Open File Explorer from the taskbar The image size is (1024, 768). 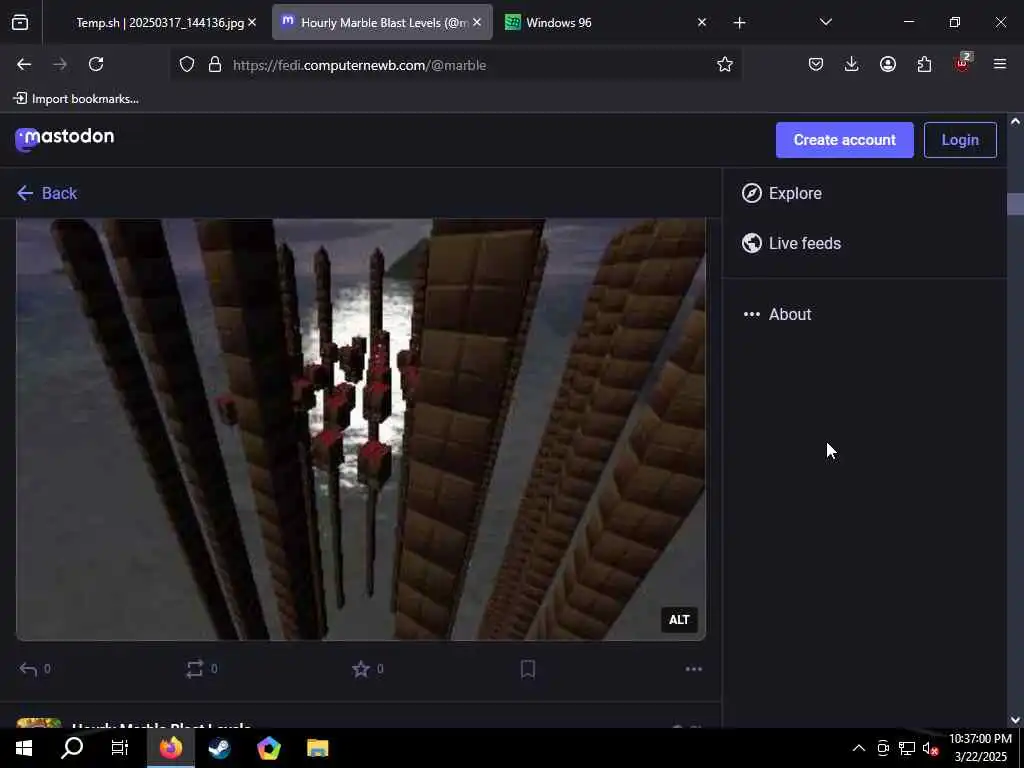(x=317, y=748)
